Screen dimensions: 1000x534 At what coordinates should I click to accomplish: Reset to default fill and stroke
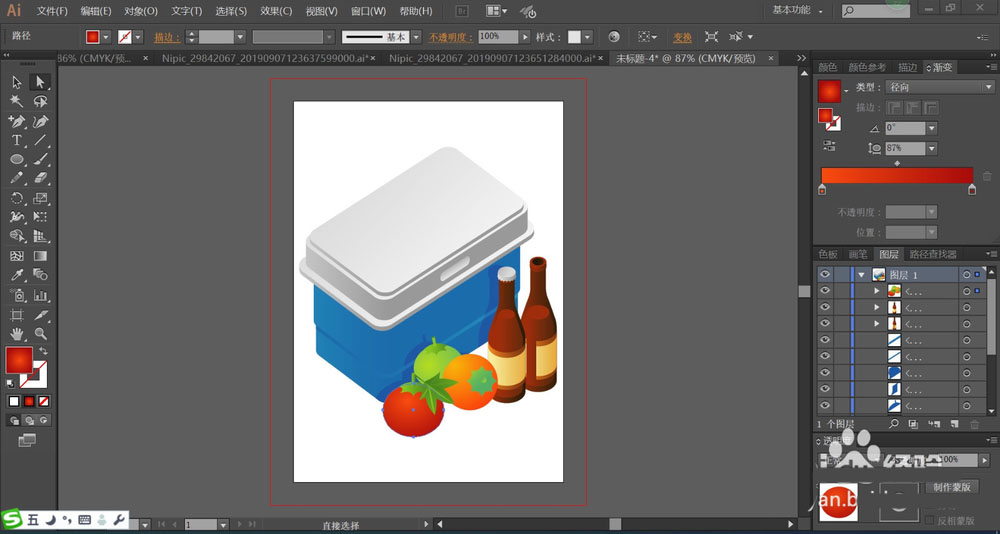pyautogui.click(x=10, y=383)
